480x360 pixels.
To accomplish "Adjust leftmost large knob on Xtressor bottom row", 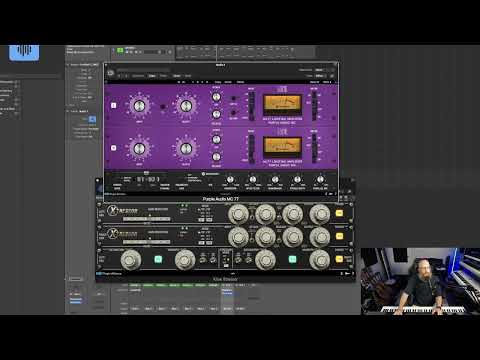I will (x=131, y=260).
